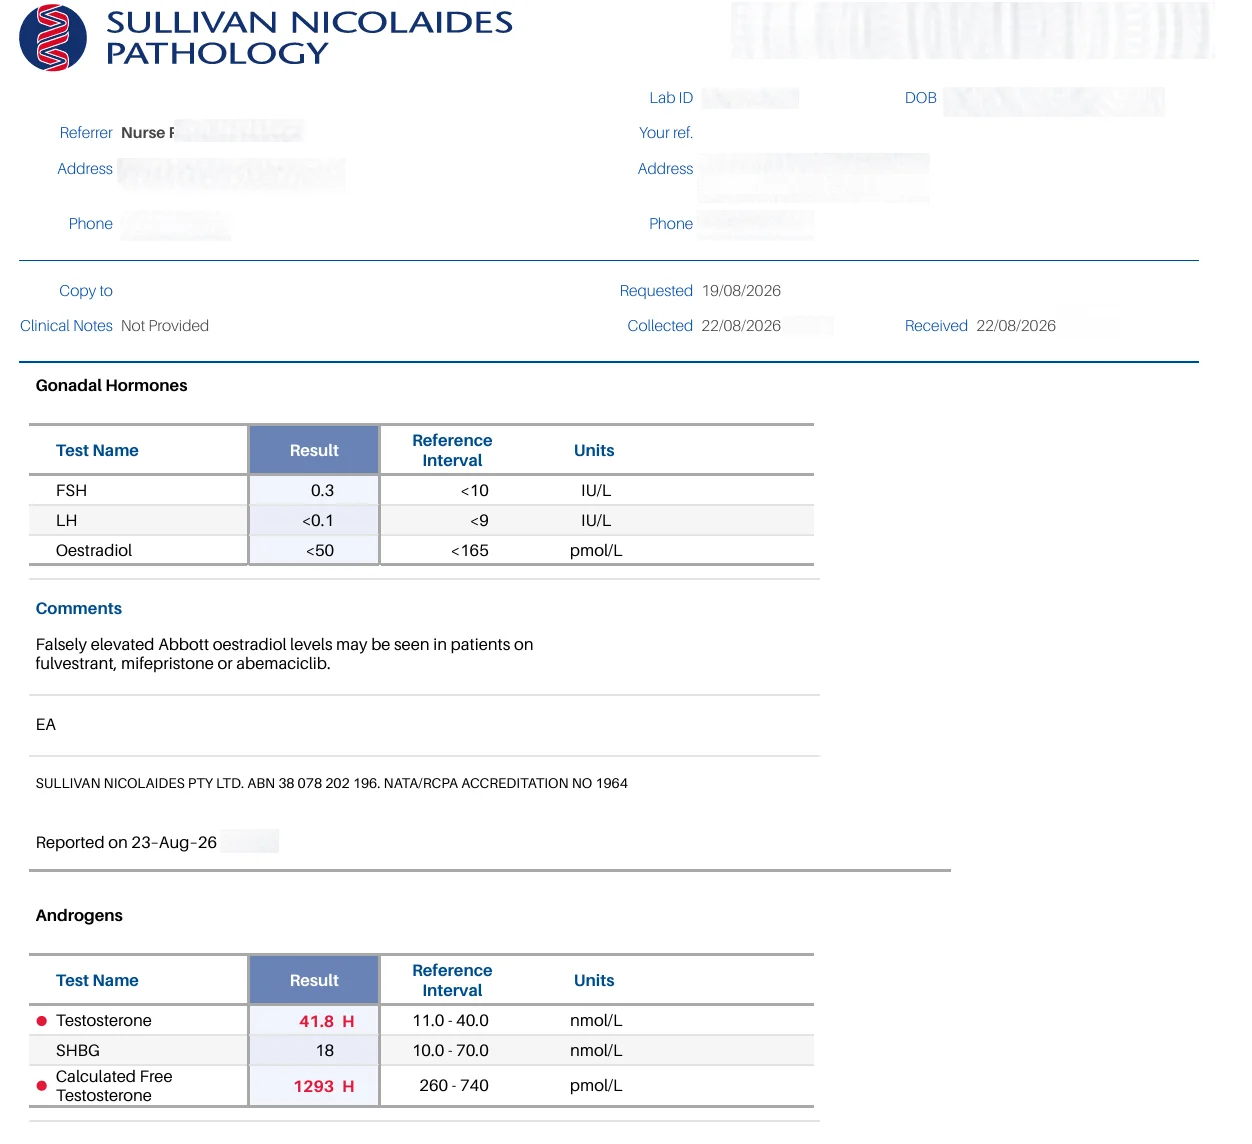Select the 'SULLIVAN NICOLAIDES PATHOLOGY' heading text
The image size is (1252, 1144).
pos(309,37)
